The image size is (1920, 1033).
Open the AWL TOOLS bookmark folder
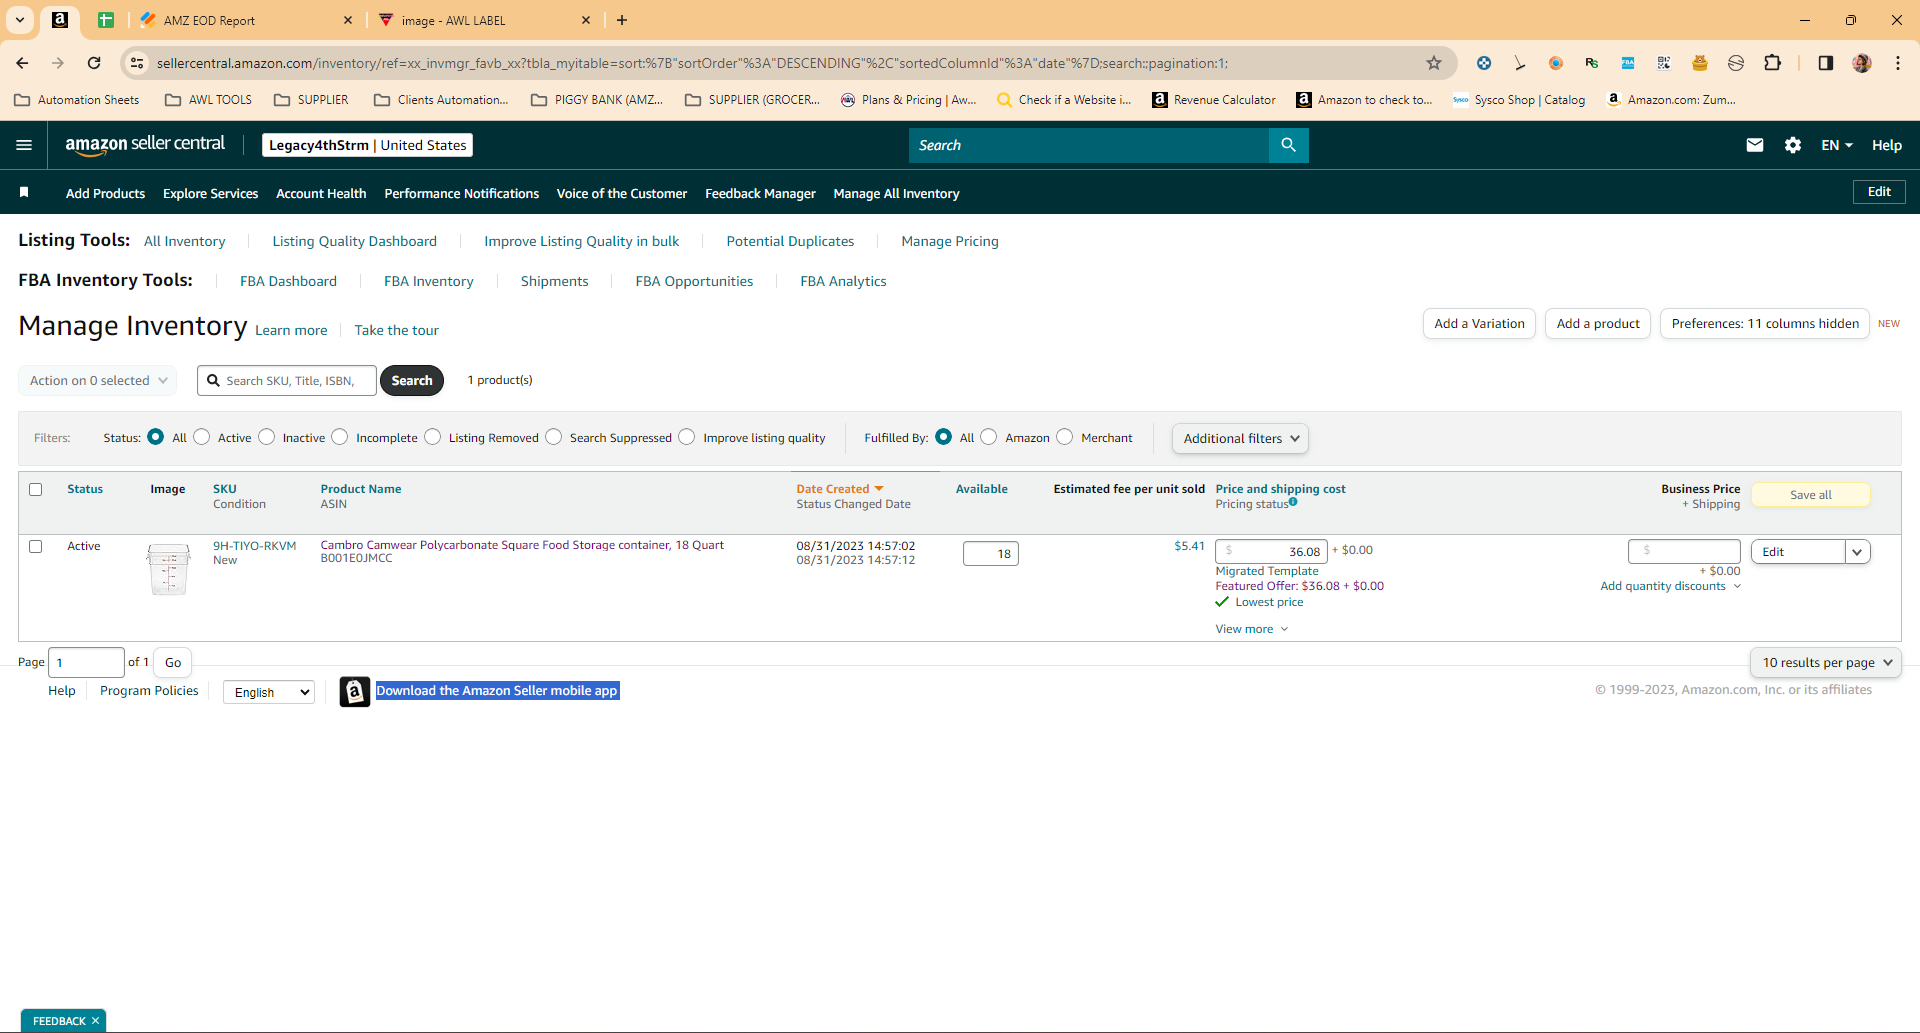point(208,100)
